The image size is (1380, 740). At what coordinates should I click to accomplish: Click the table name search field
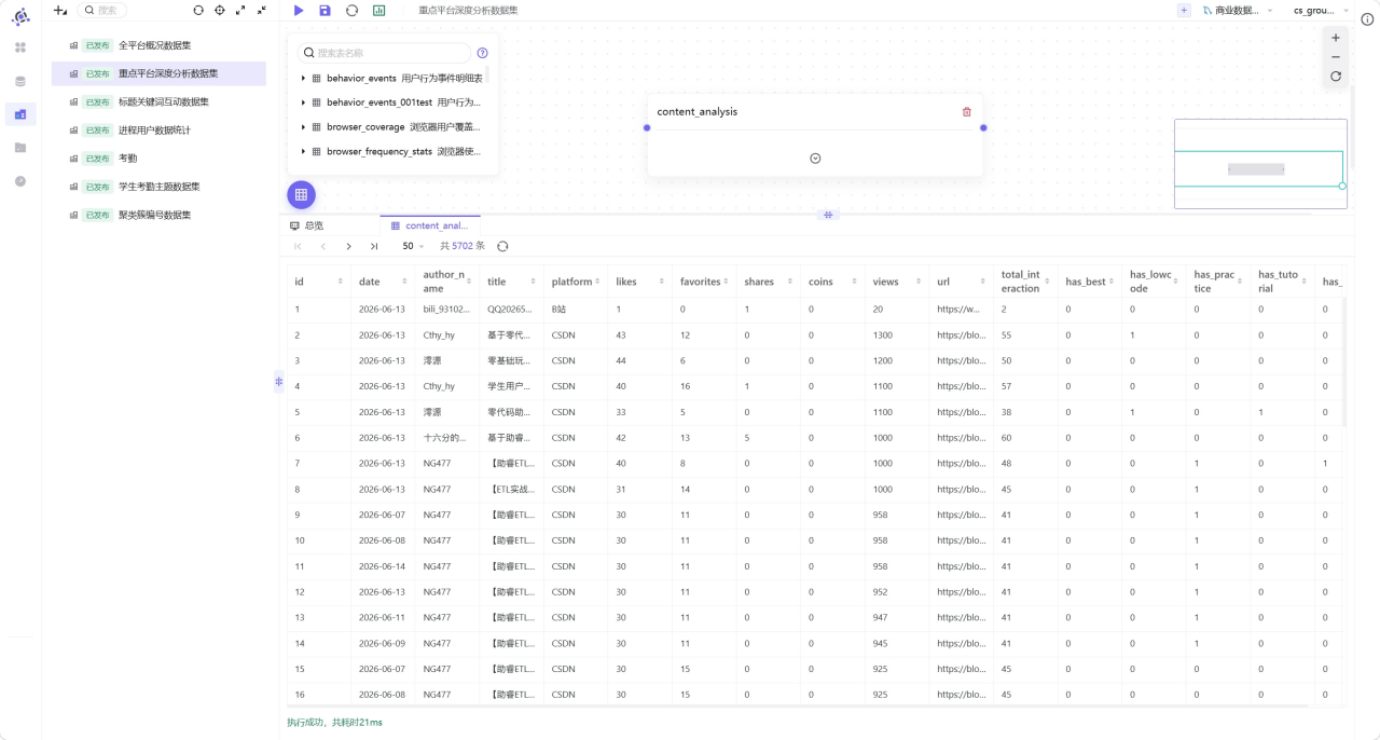coord(384,53)
